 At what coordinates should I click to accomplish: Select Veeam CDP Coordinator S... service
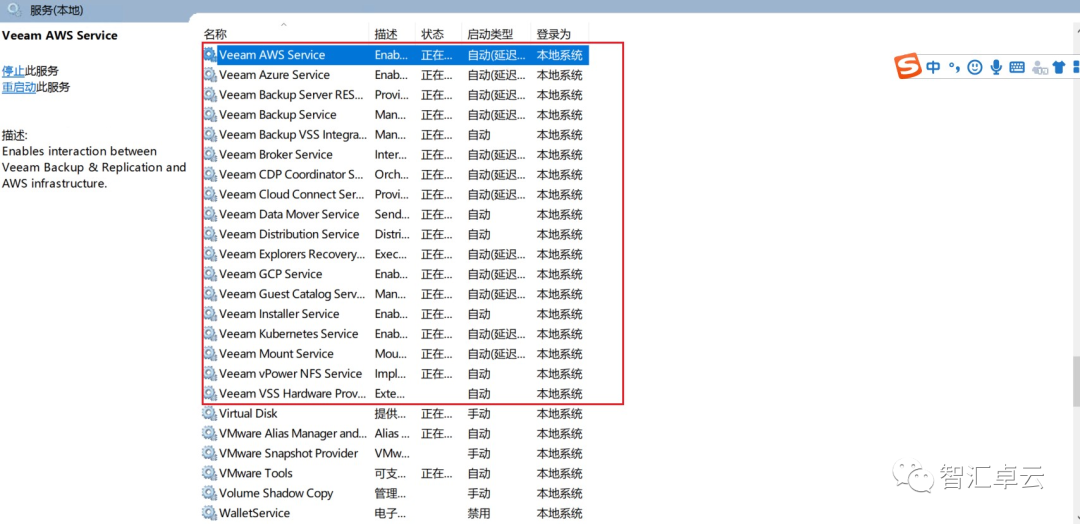[x=395, y=175]
